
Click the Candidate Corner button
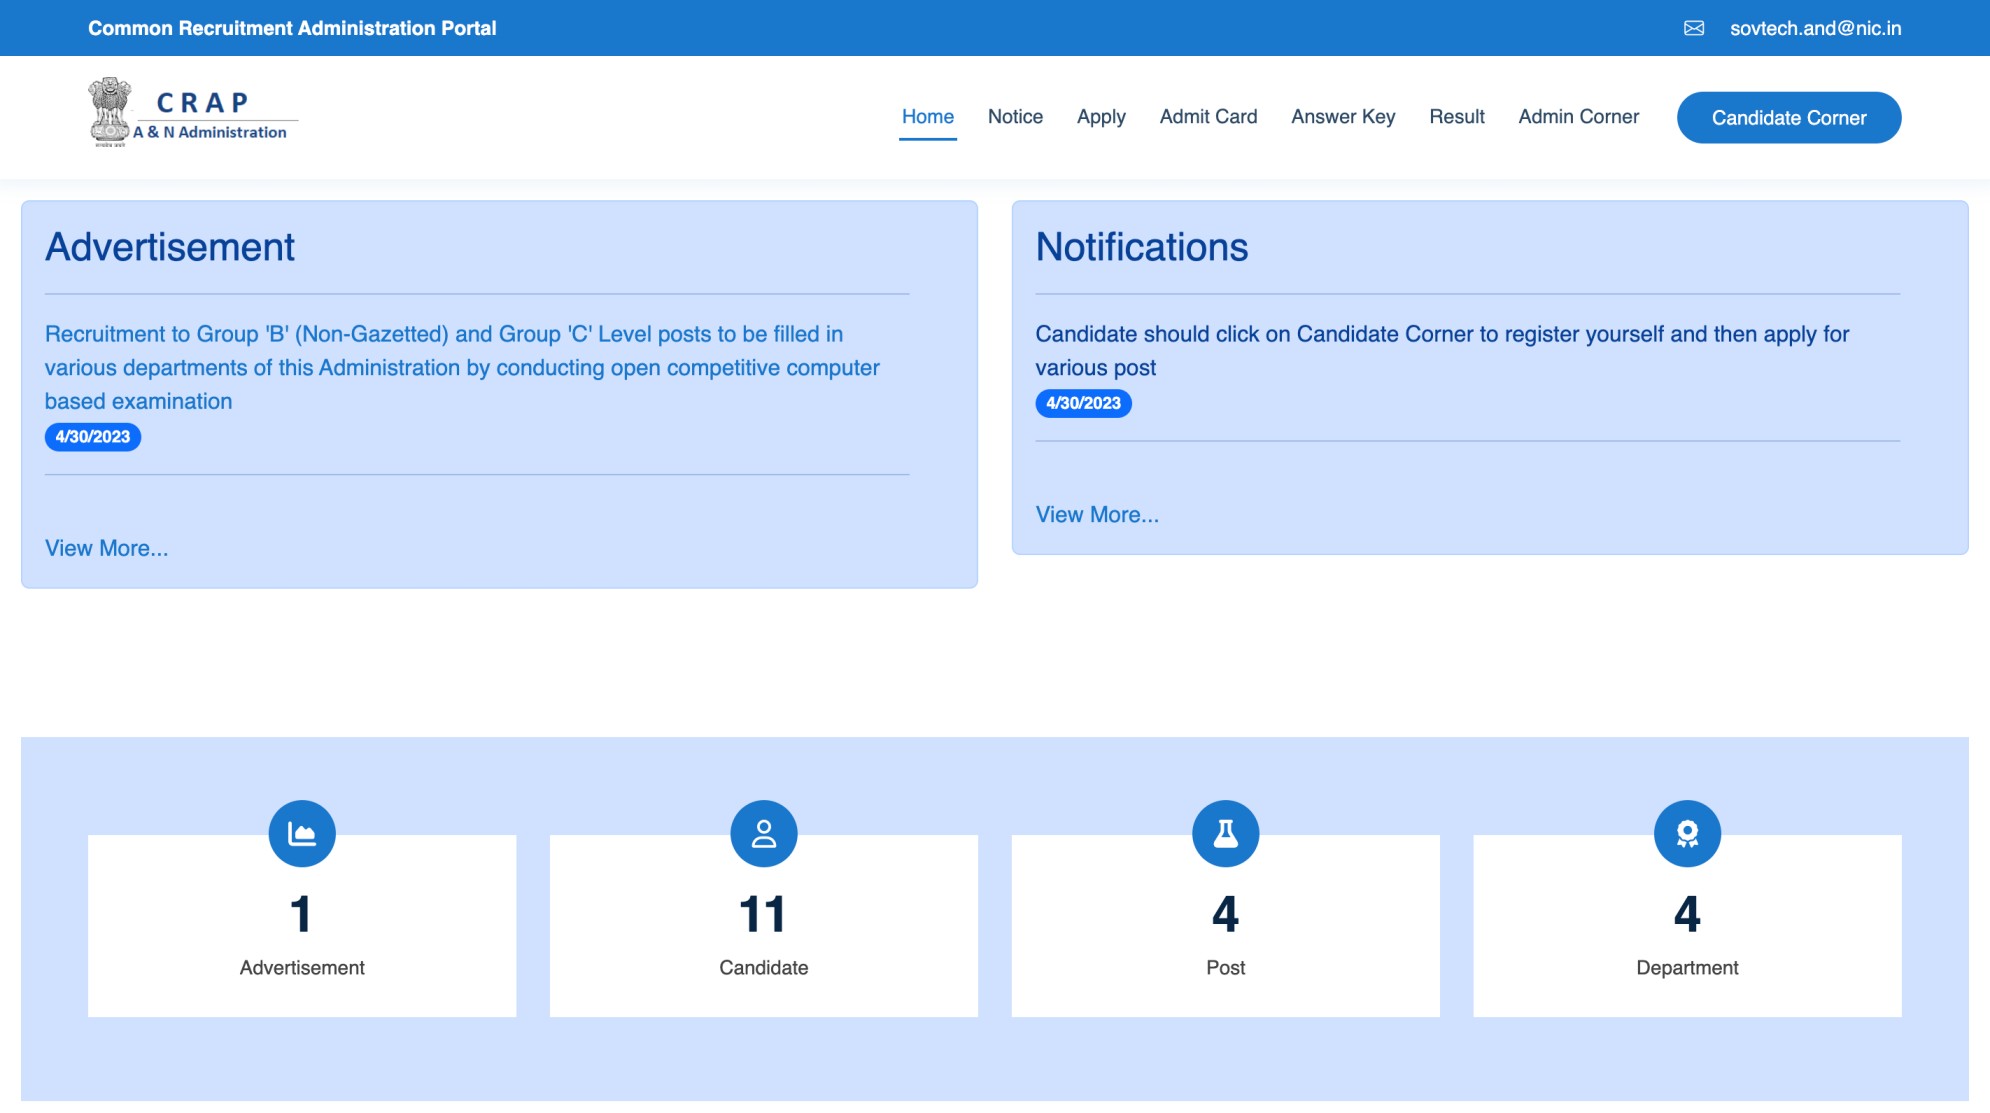(1789, 118)
